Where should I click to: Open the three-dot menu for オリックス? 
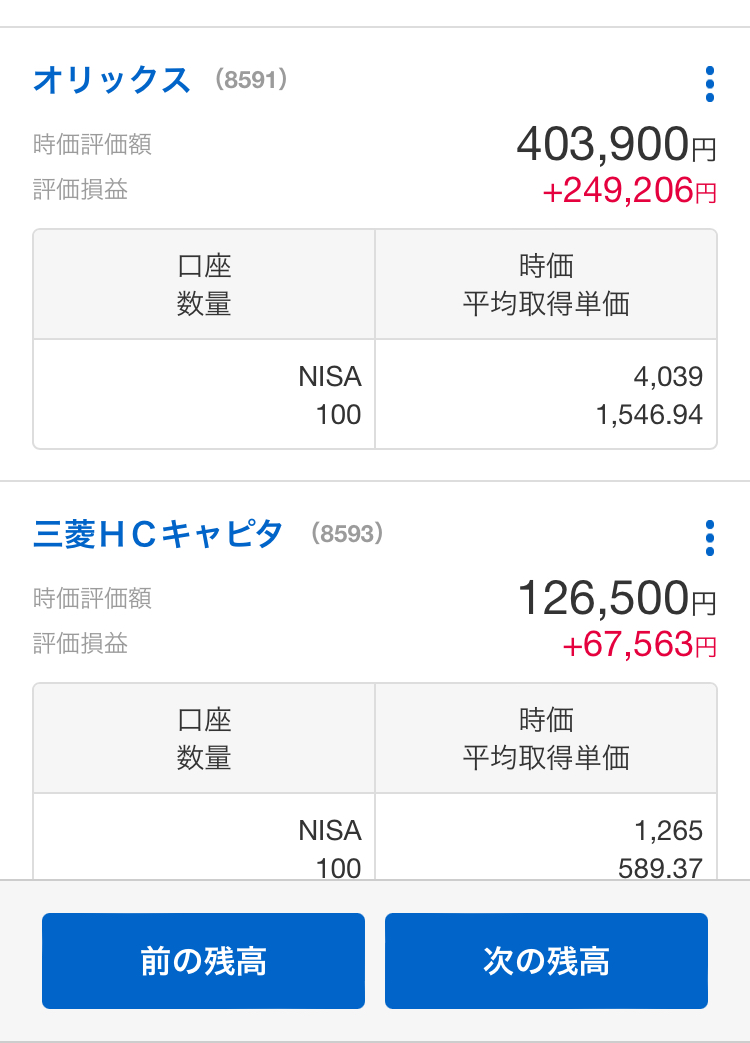pos(709,84)
